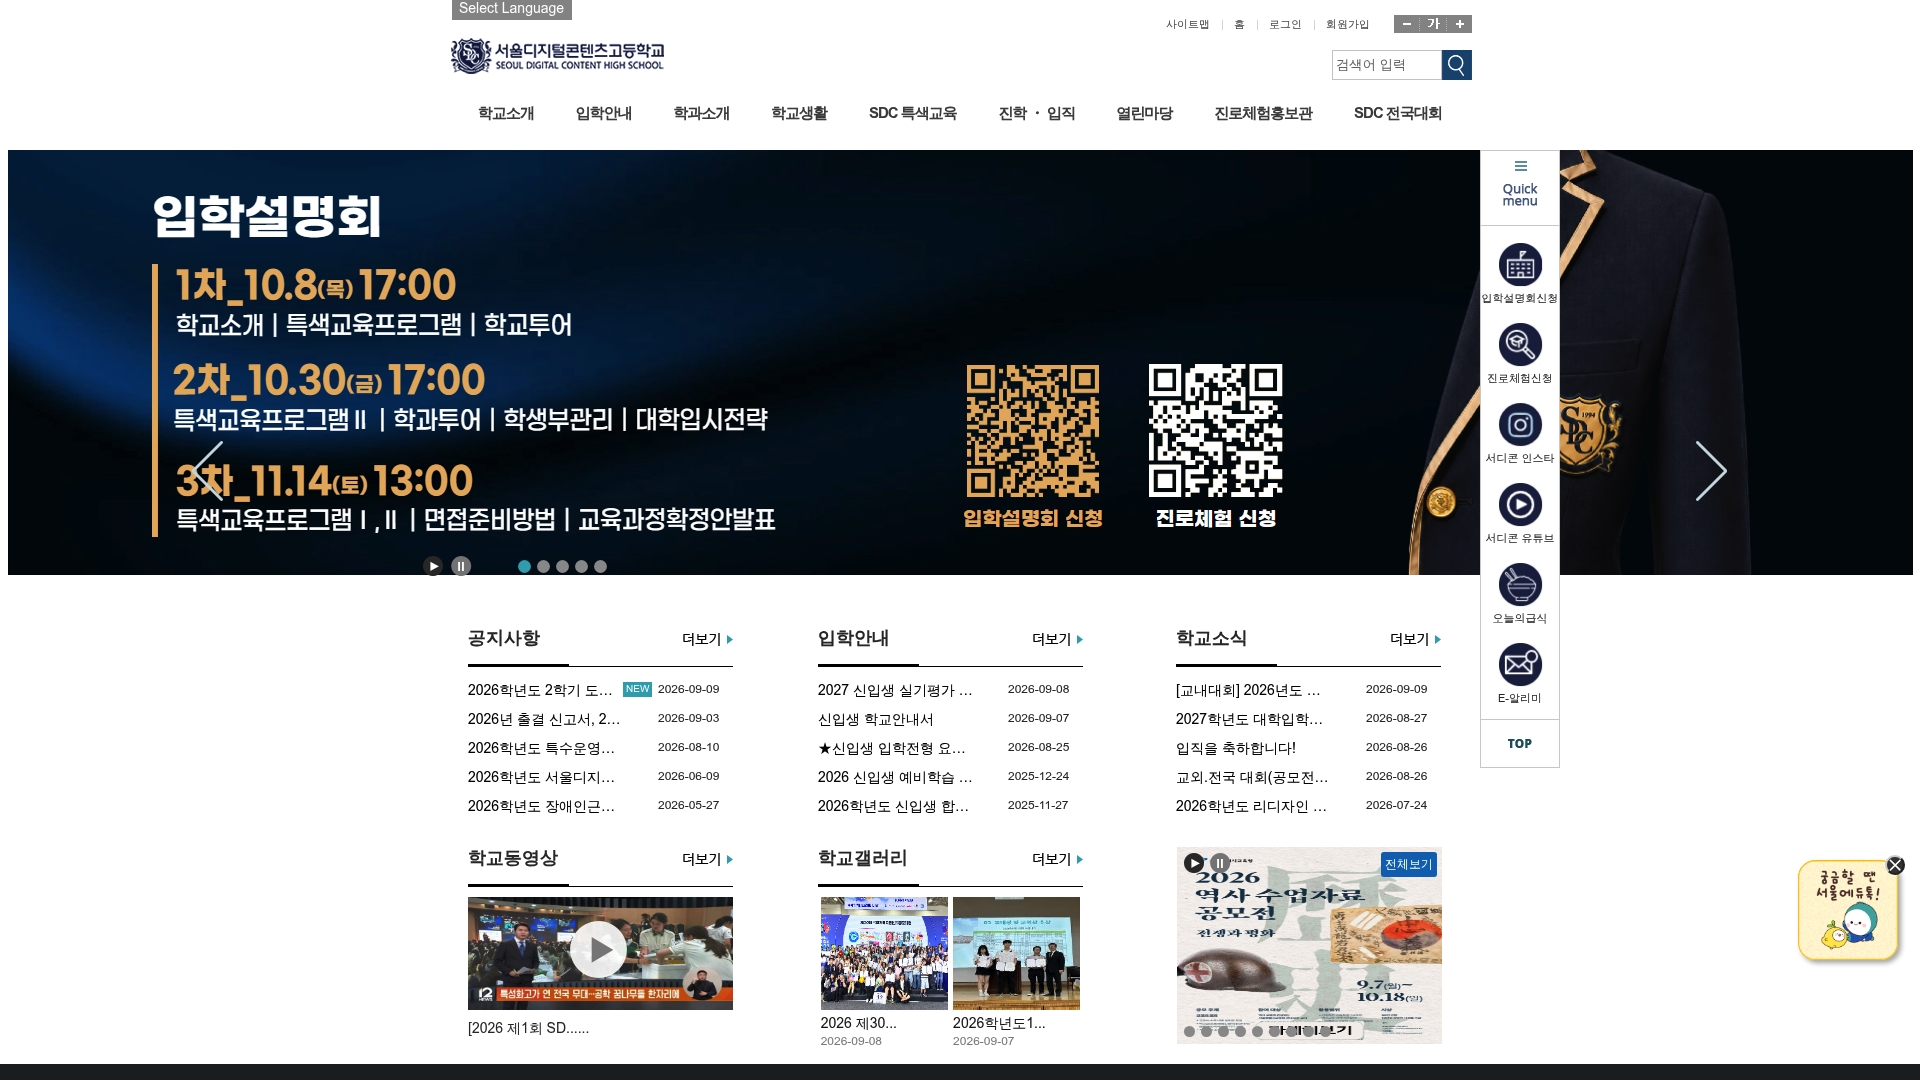1920x1080 pixels.
Task: Close the 서울에듀톡 chatbot popup
Action: (x=1895, y=865)
